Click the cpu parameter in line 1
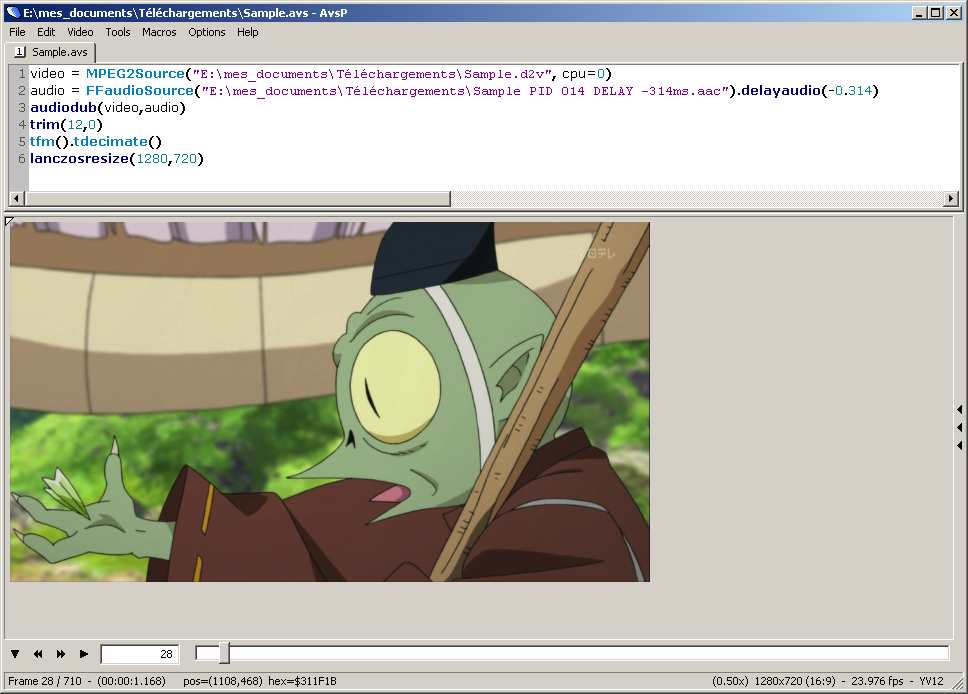The width and height of the screenshot is (968, 694). 574,73
